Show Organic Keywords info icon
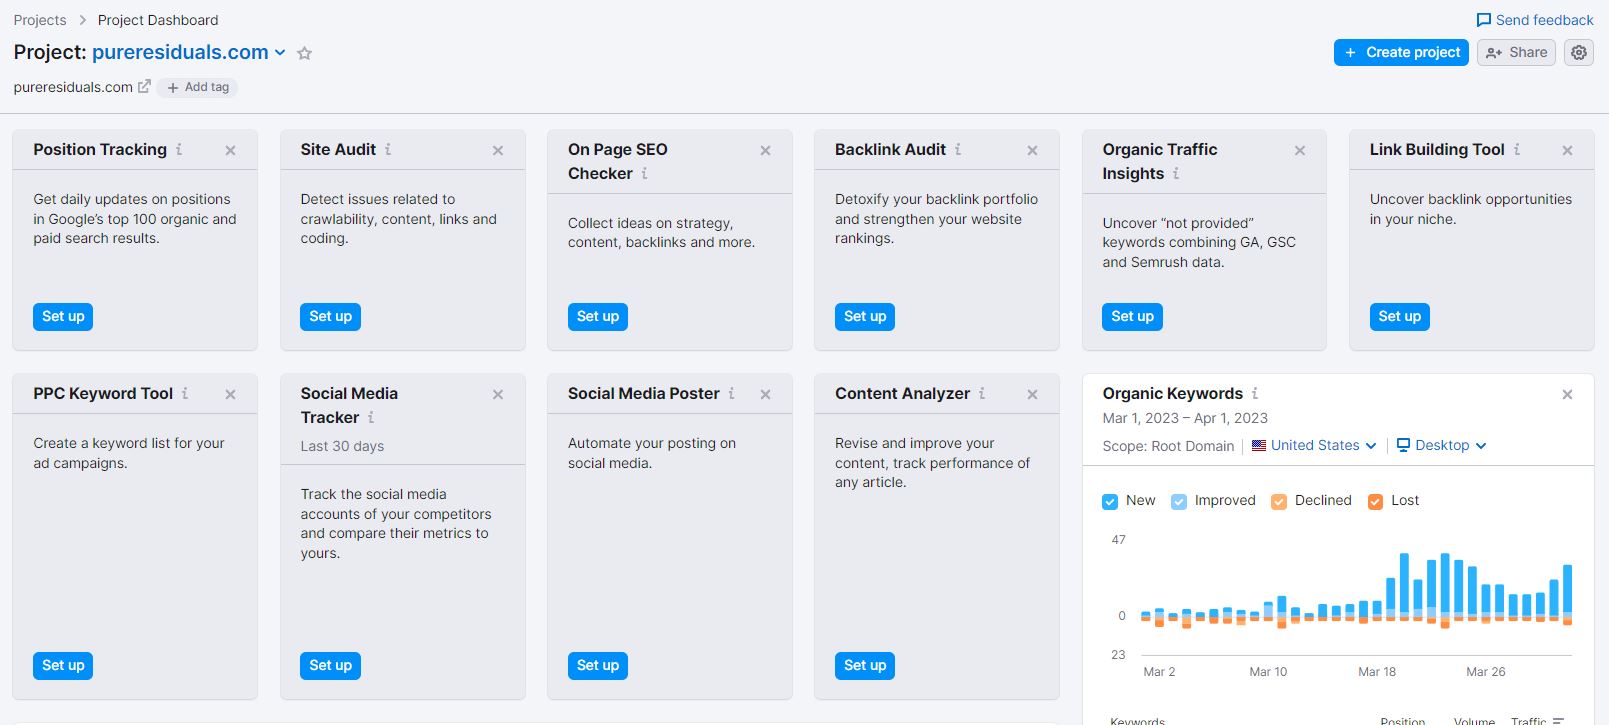Image resolution: width=1609 pixels, height=725 pixels. click(1255, 393)
